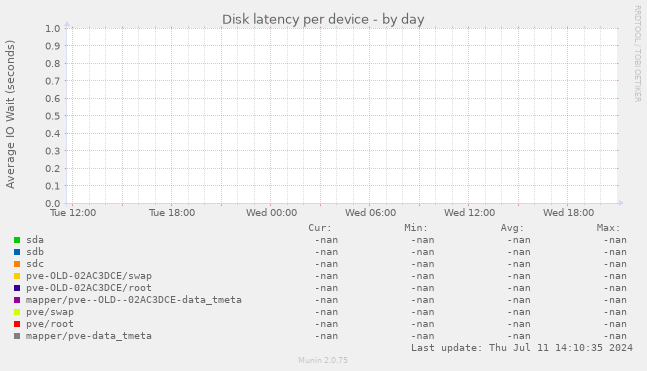Click the gray mapper/pve-data_tmeta swatch

click(x=17, y=336)
